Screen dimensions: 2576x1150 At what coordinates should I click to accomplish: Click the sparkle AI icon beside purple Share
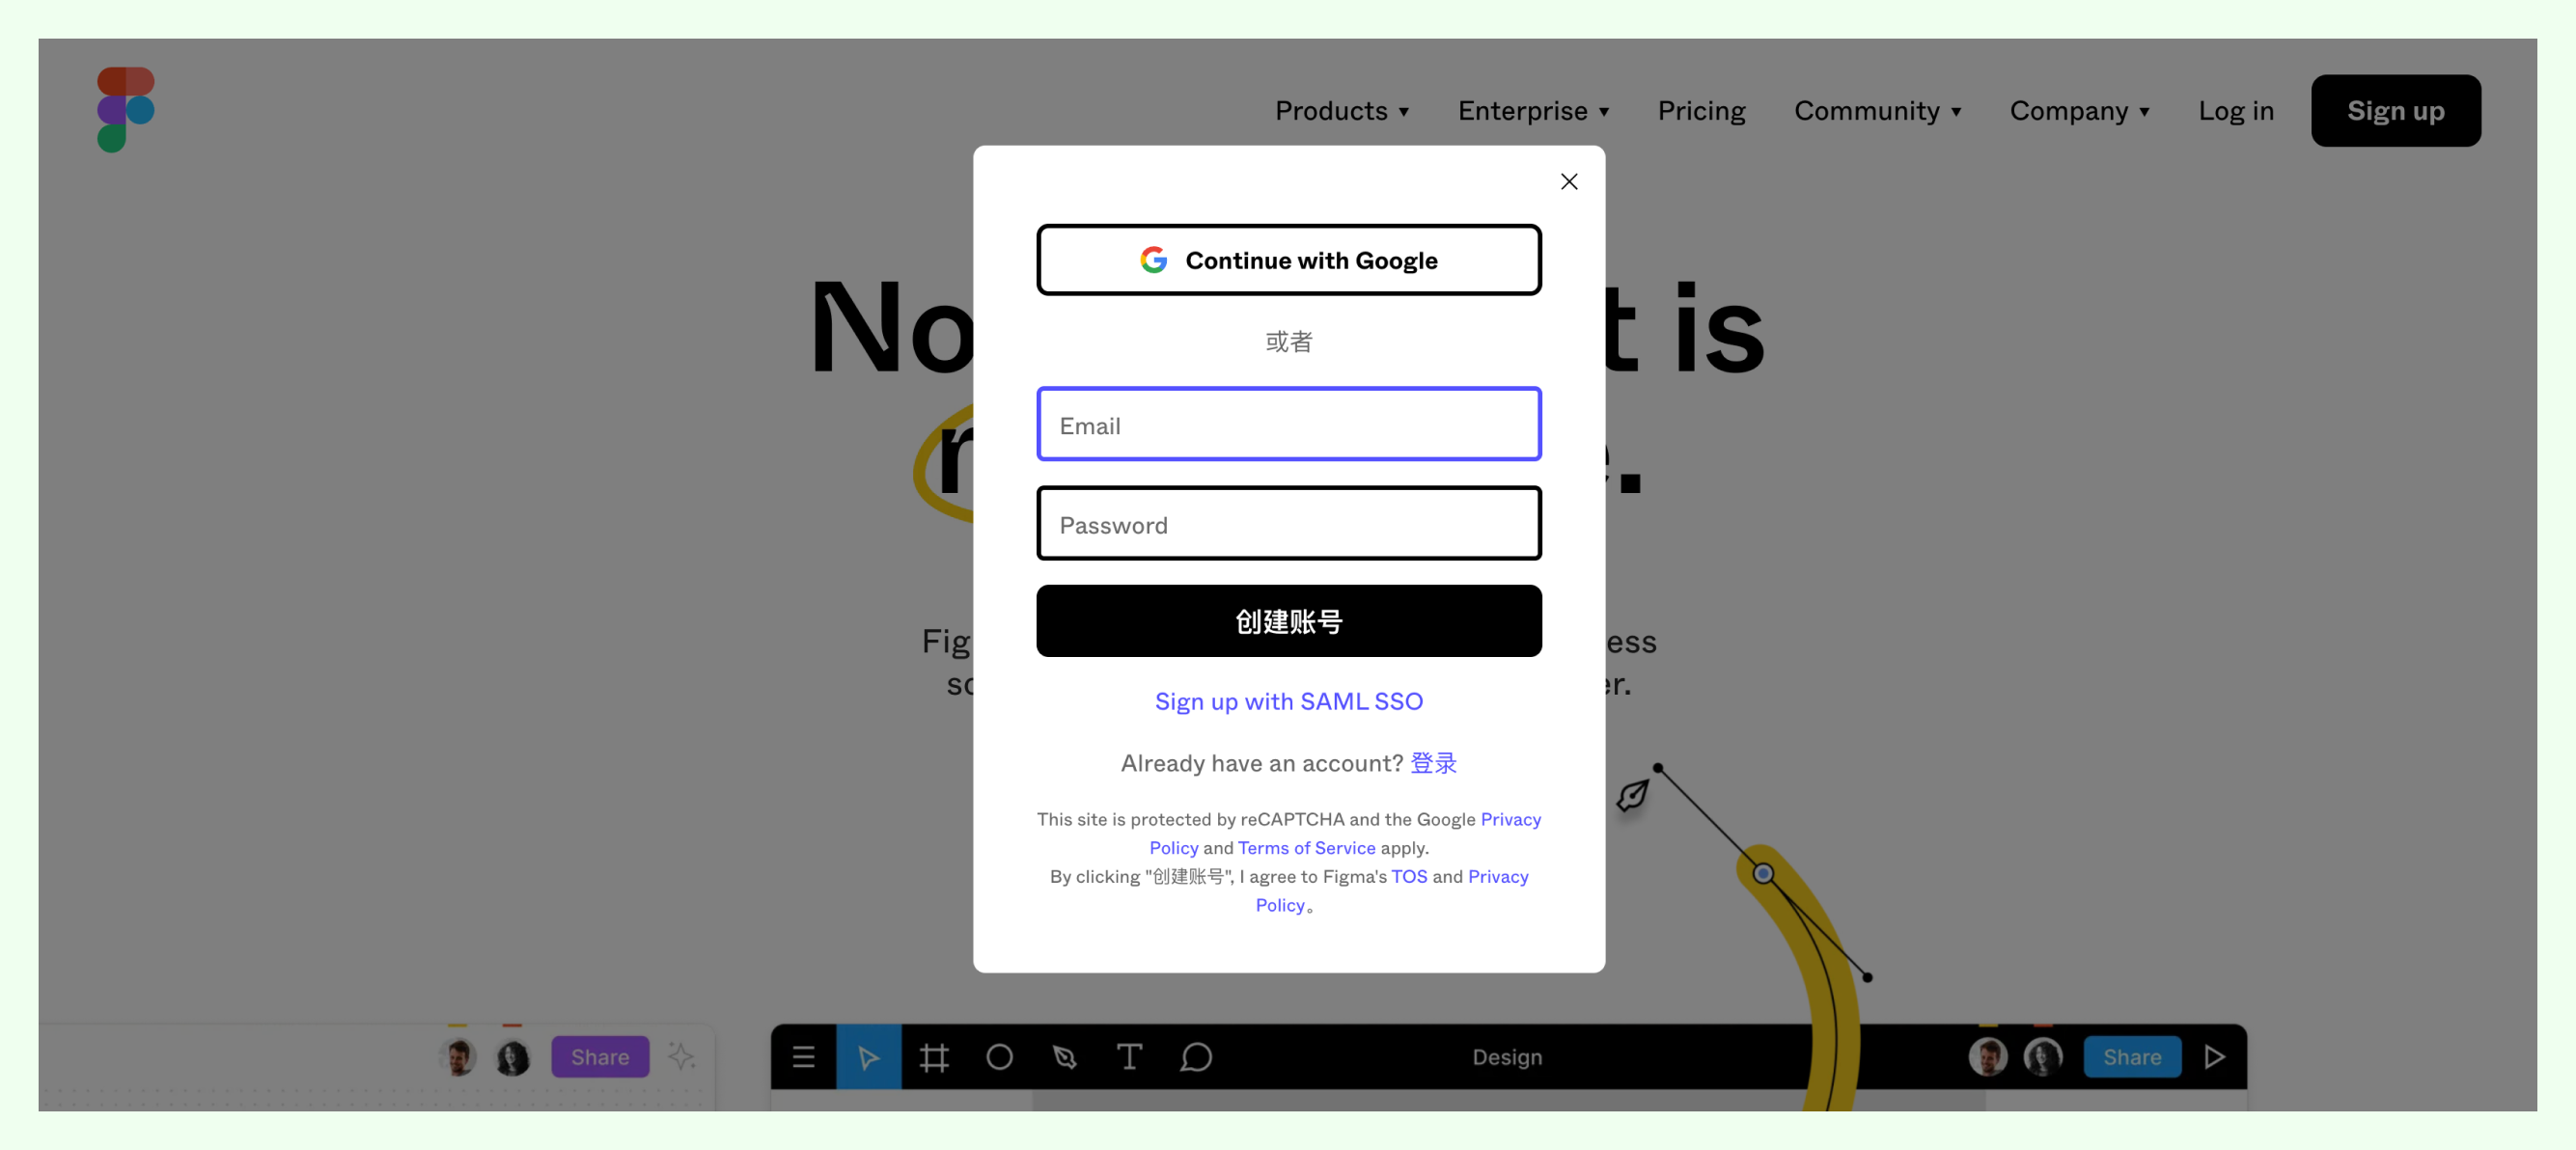point(681,1056)
